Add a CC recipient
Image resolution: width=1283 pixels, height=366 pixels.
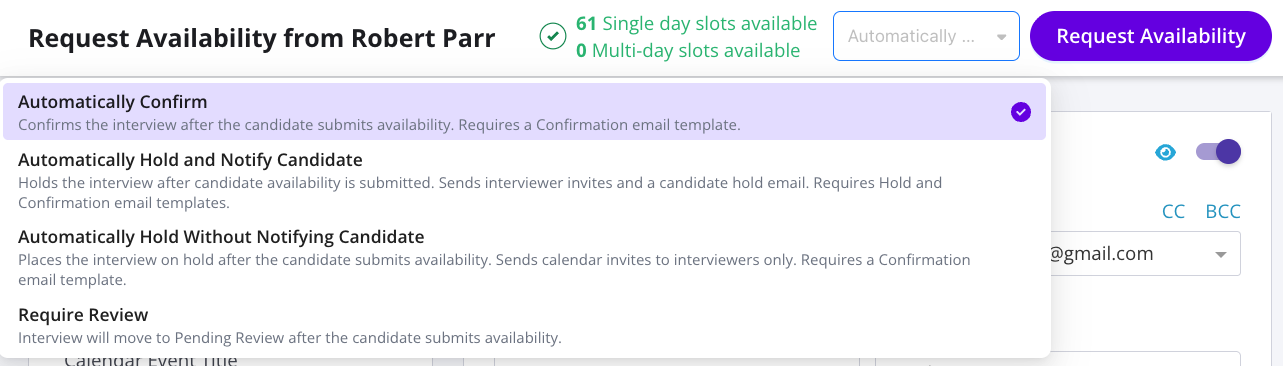(x=1173, y=211)
